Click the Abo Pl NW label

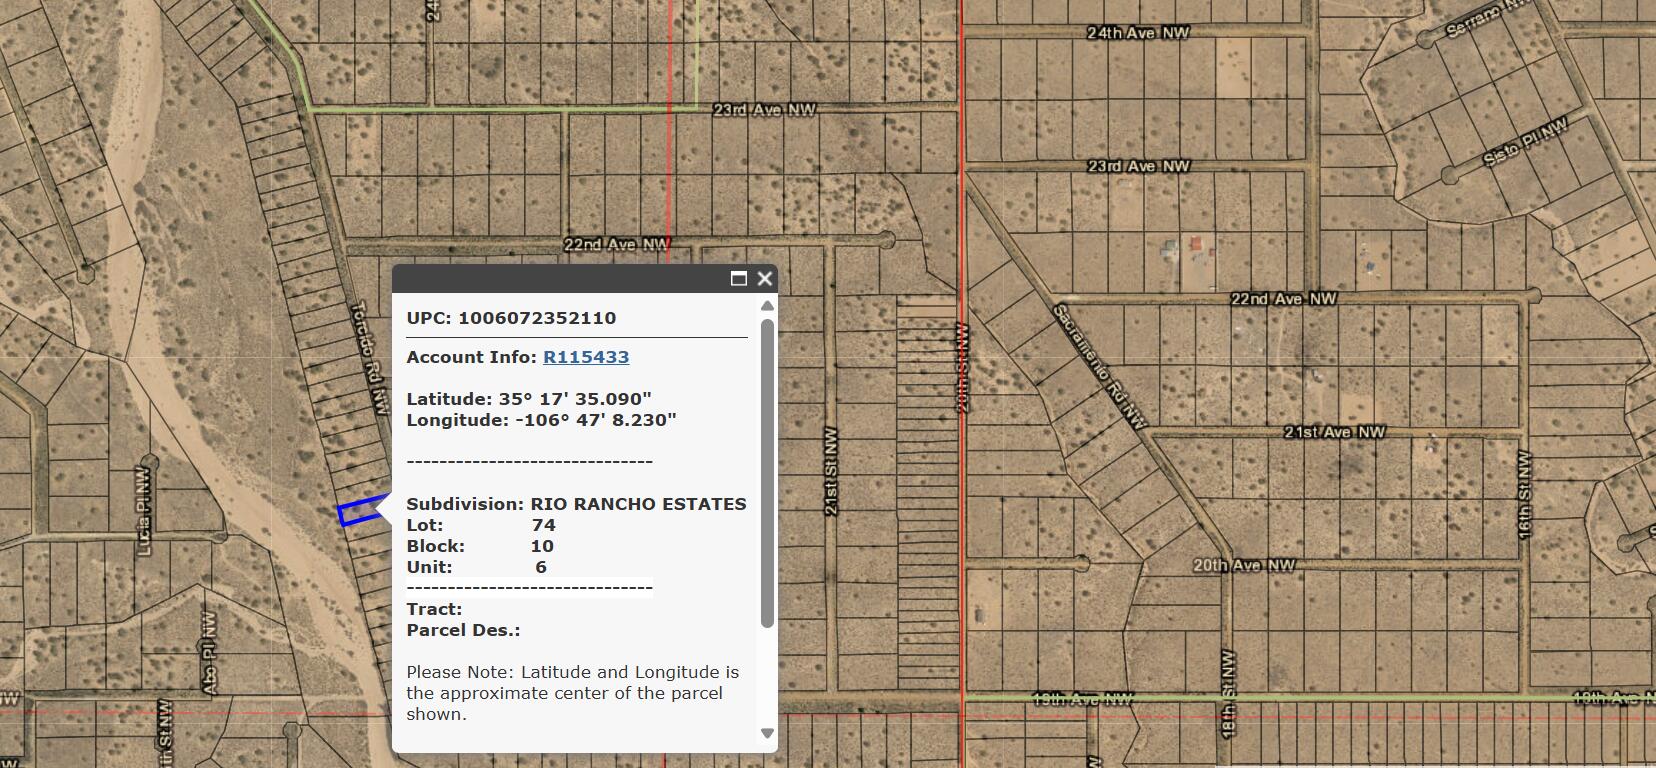coord(210,653)
